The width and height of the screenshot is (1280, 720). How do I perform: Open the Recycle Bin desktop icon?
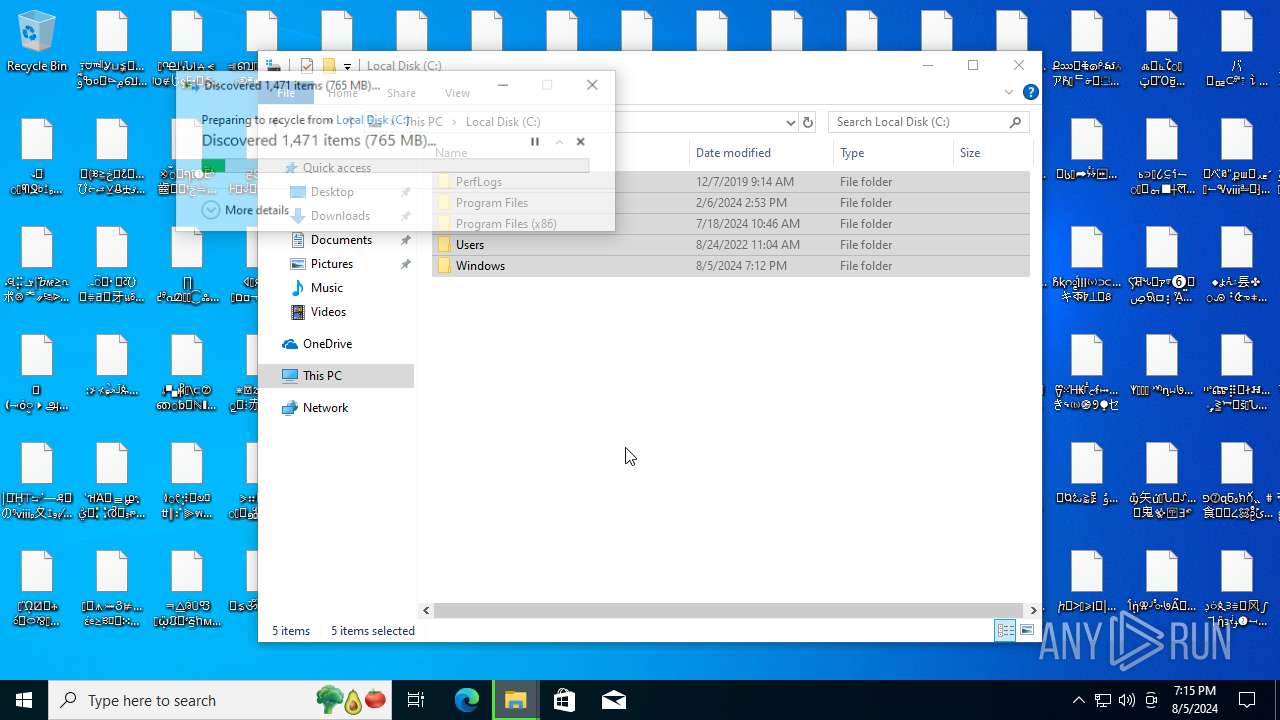pyautogui.click(x=37, y=42)
